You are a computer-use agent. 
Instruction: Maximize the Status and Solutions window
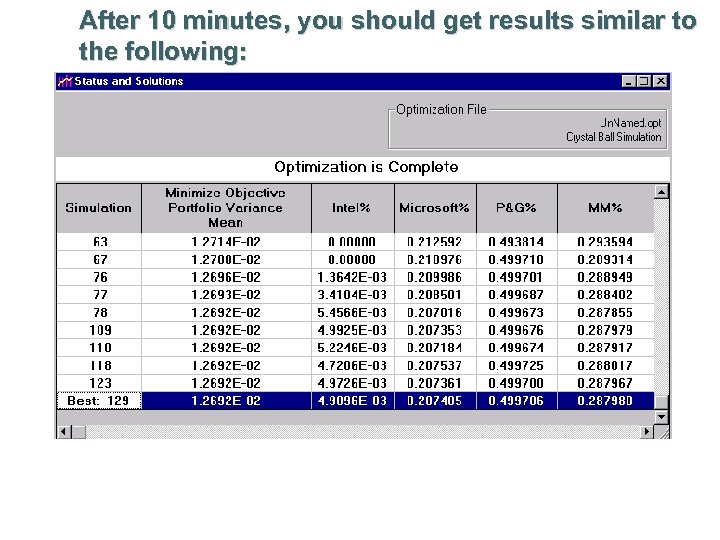(x=644, y=81)
